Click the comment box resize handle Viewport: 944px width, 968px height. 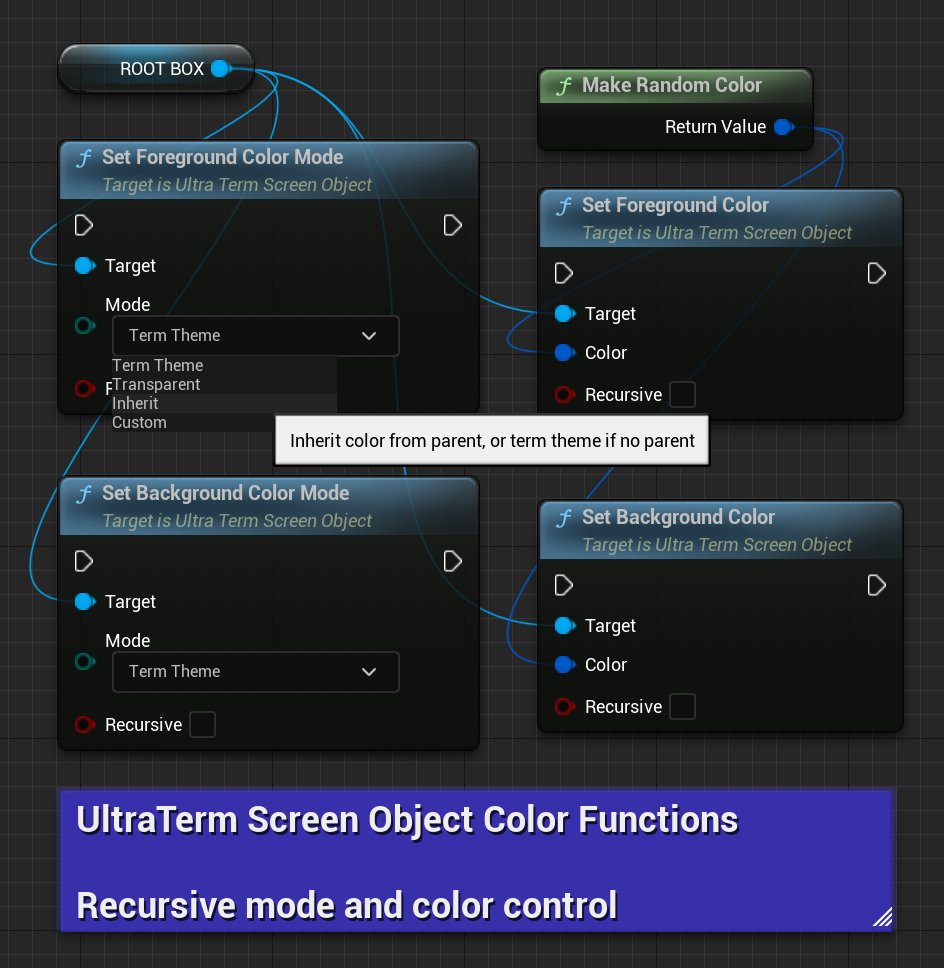883,917
